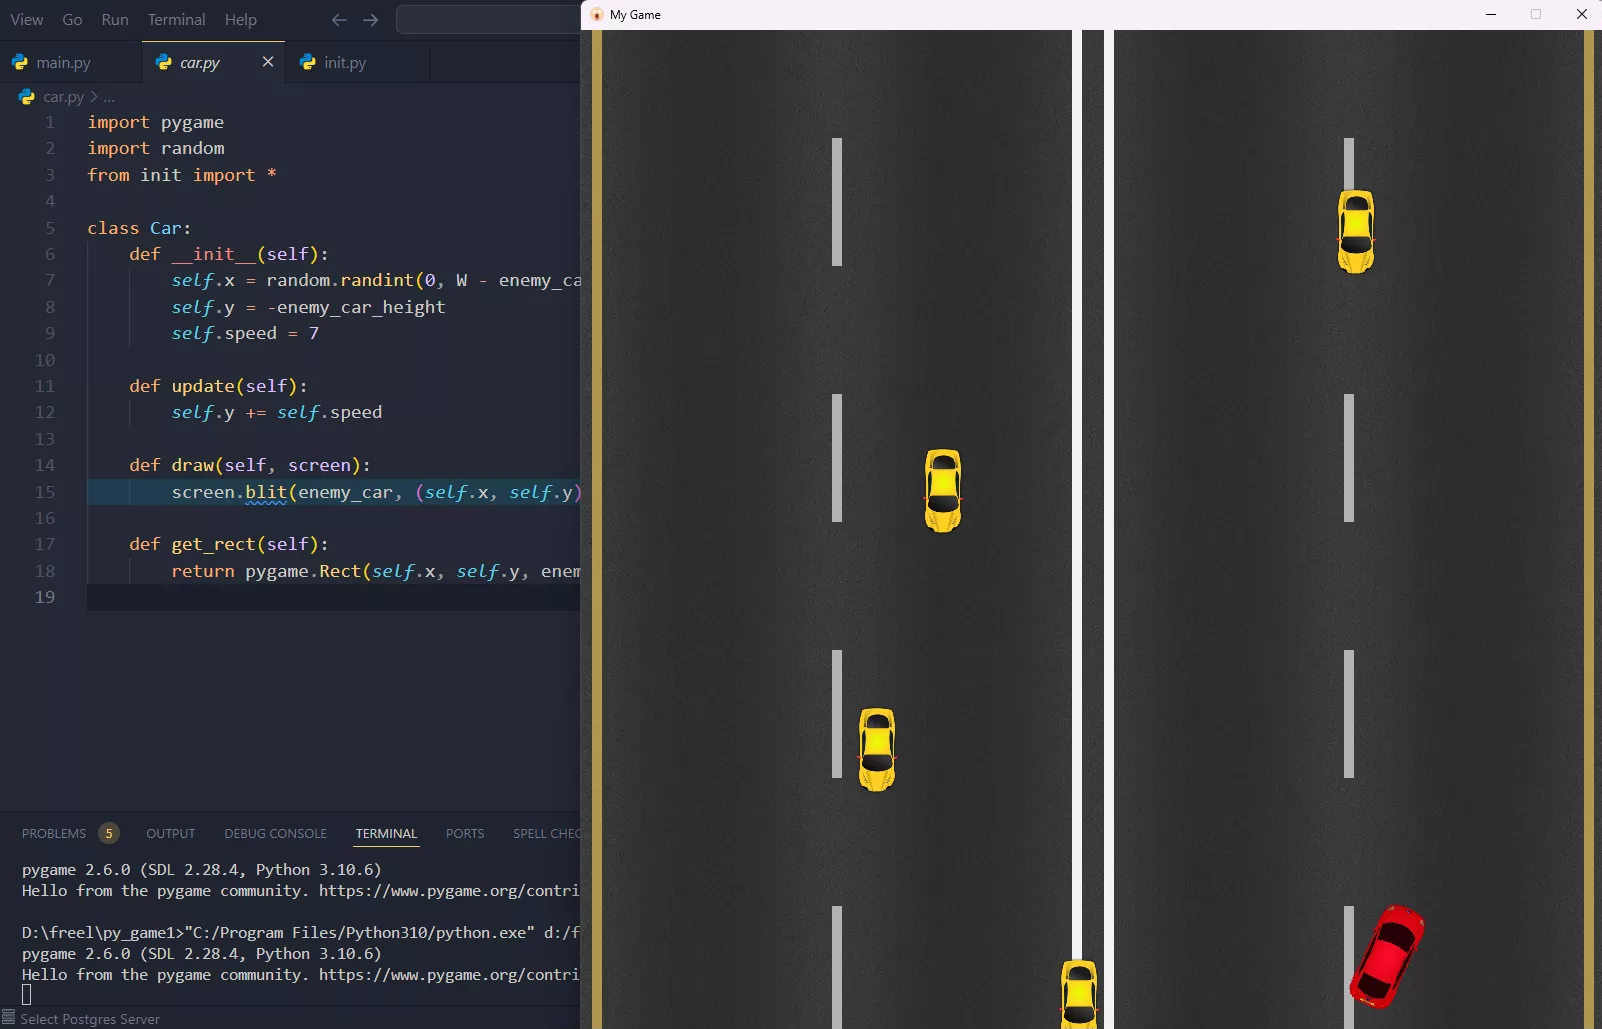The image size is (1602, 1029).
Task: Click the Python file icon in breadcrumb
Action: pyautogui.click(x=27, y=97)
